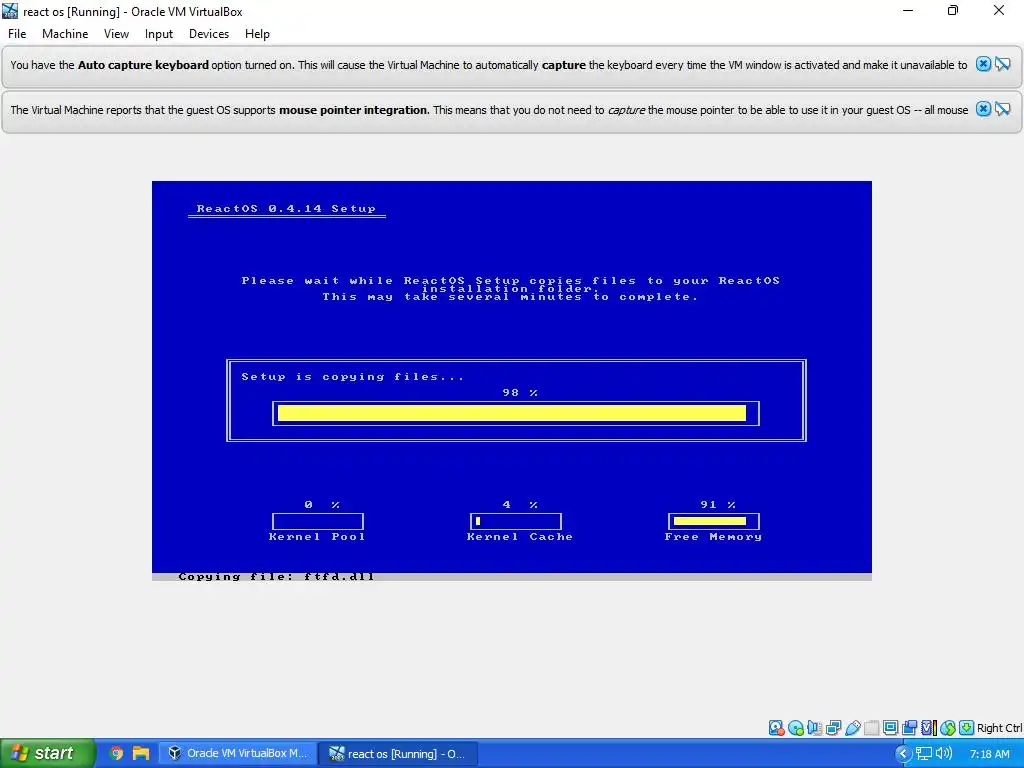Screen dimensions: 1024x768
Task: Click the Right Ctrl host key label
Action: tap(999, 728)
